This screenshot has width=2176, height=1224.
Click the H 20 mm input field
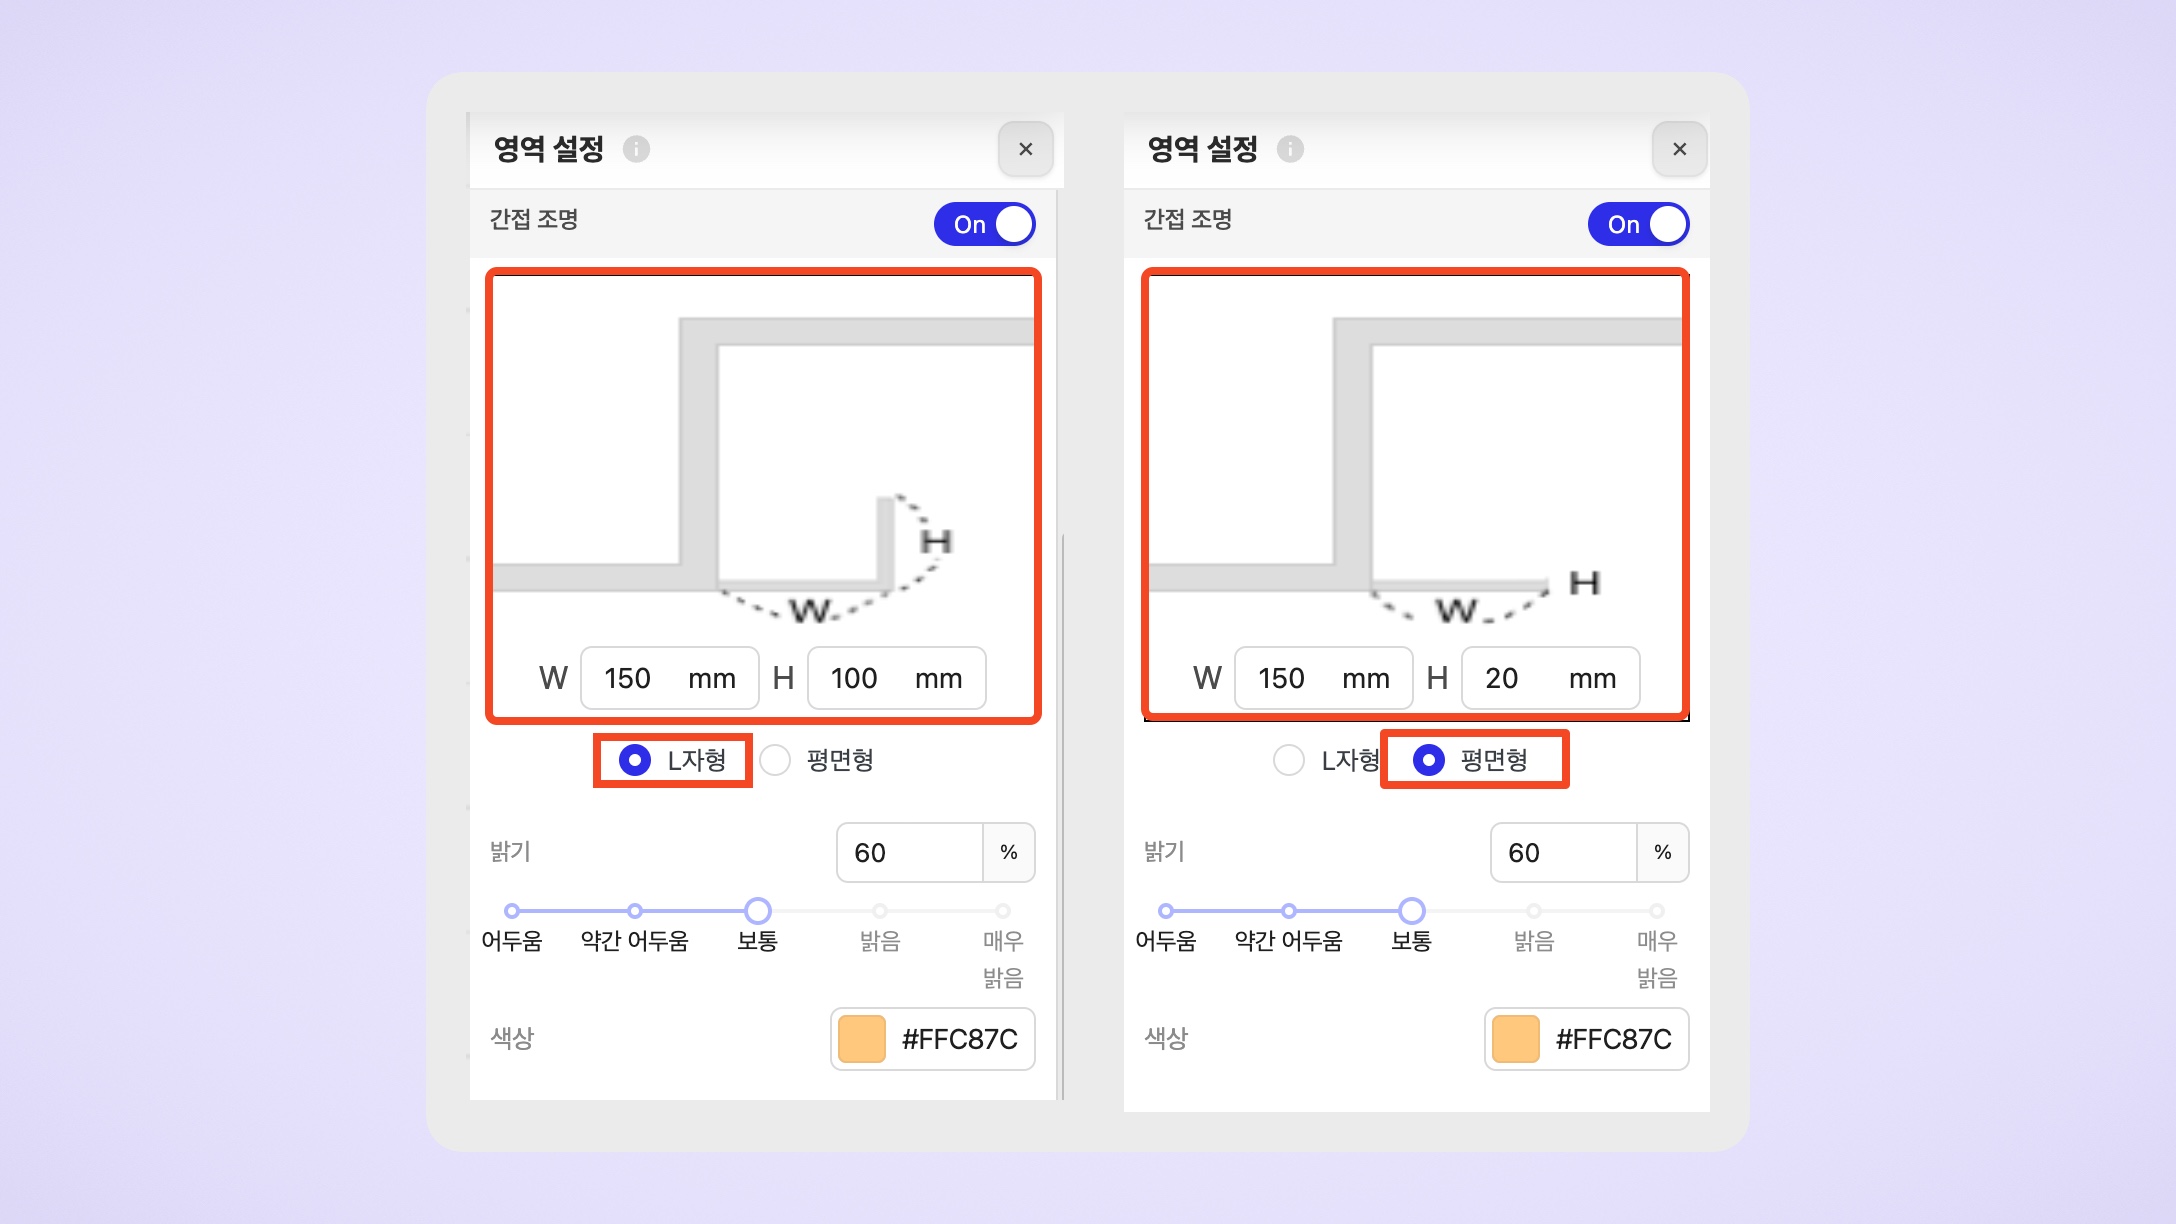[1550, 678]
